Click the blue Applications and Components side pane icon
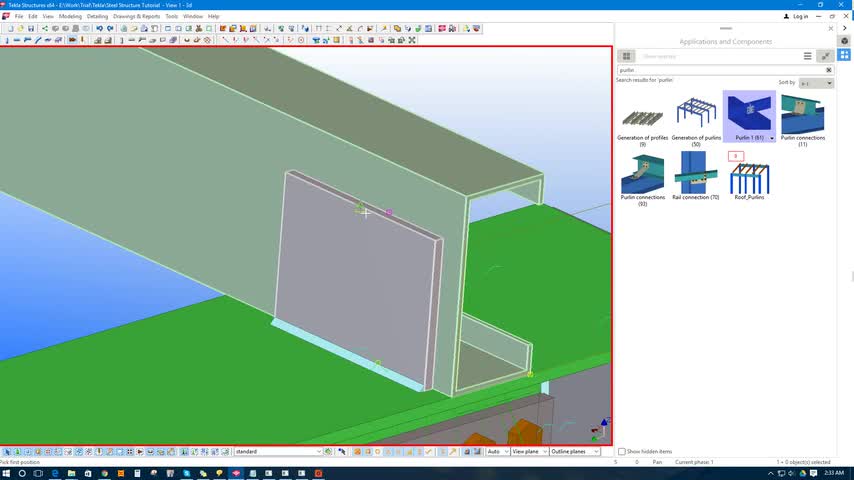854x480 pixels. tap(844, 54)
